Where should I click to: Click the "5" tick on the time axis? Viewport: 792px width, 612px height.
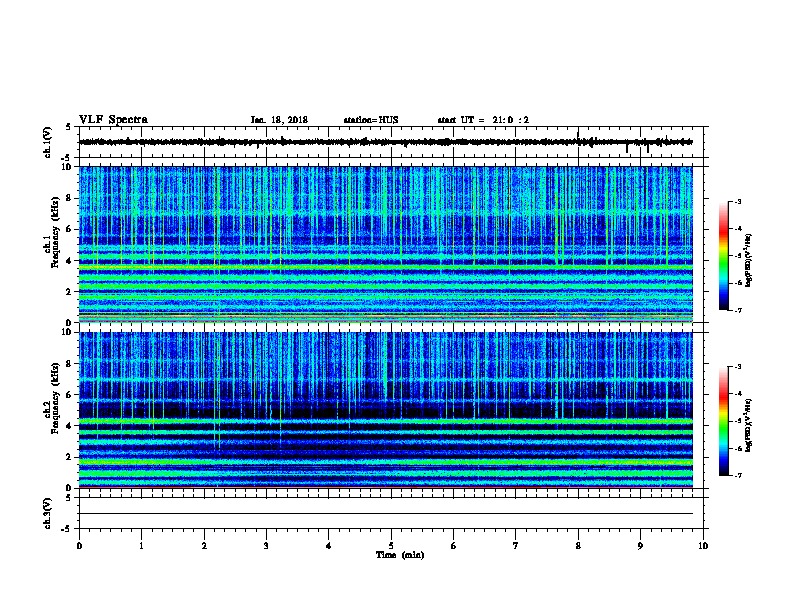tap(391, 546)
